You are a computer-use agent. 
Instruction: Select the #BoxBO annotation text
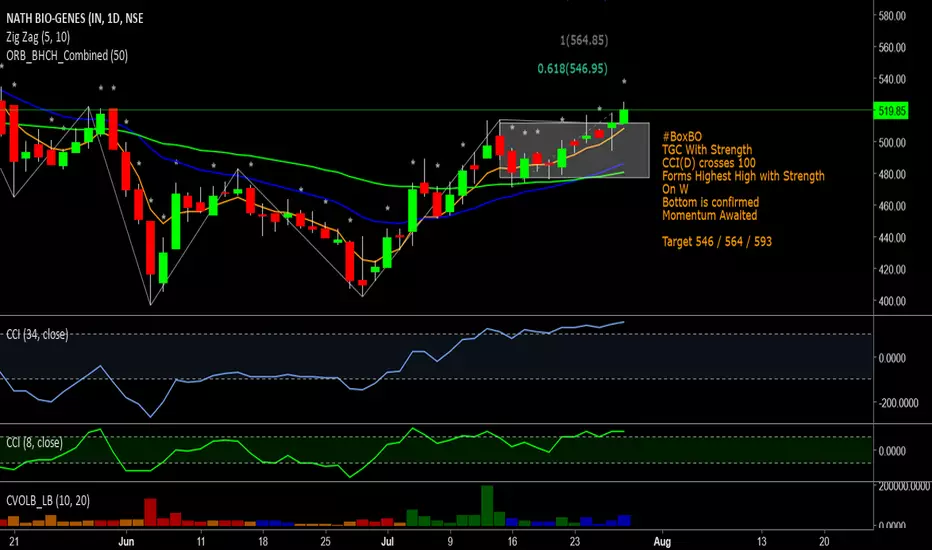pyautogui.click(x=682, y=137)
